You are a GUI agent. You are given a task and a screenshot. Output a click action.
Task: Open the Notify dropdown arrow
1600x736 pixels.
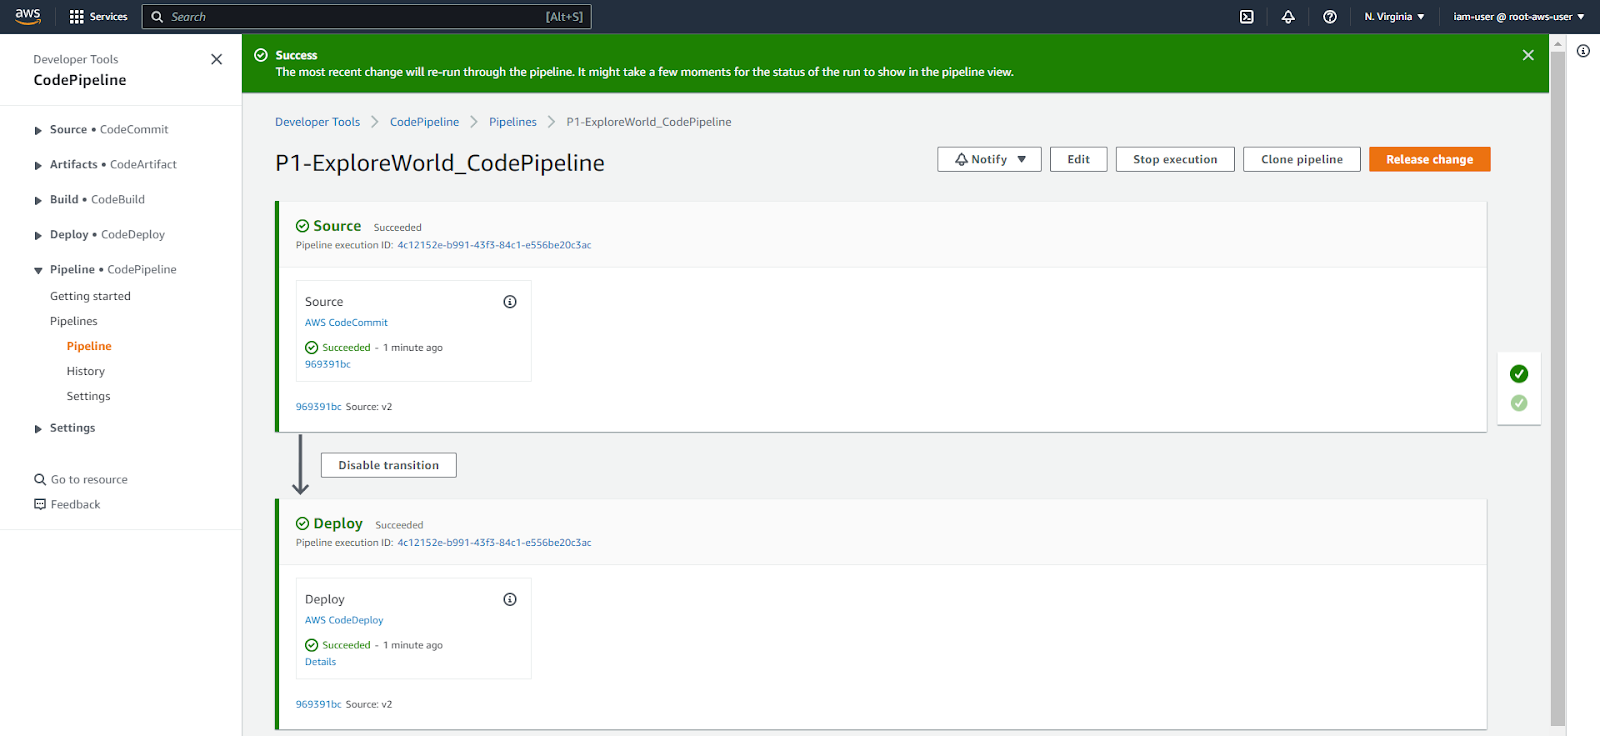(1021, 159)
